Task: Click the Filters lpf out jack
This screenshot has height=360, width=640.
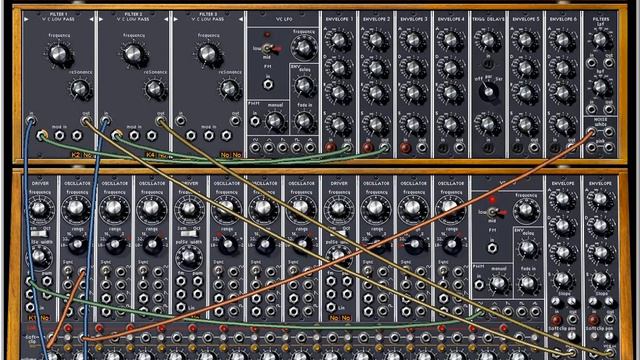Action: click(x=609, y=63)
